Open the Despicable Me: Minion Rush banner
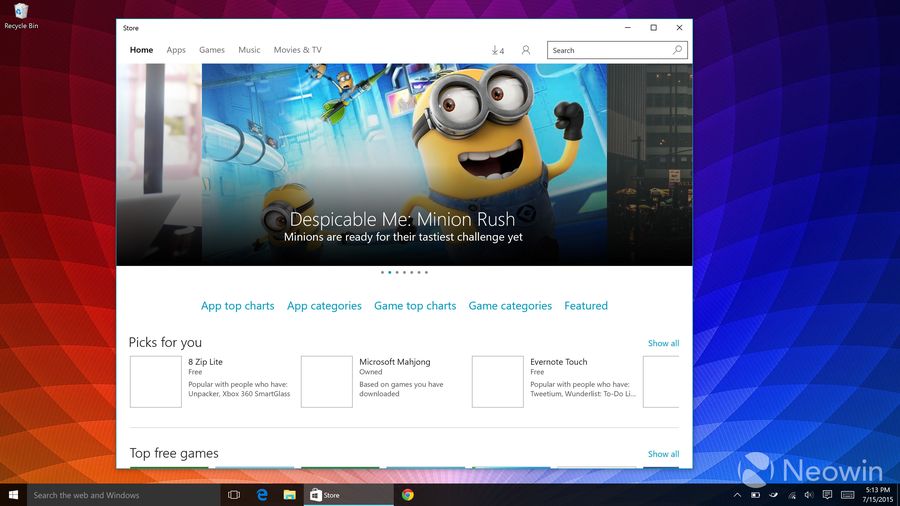This screenshot has height=506, width=900. 404,165
